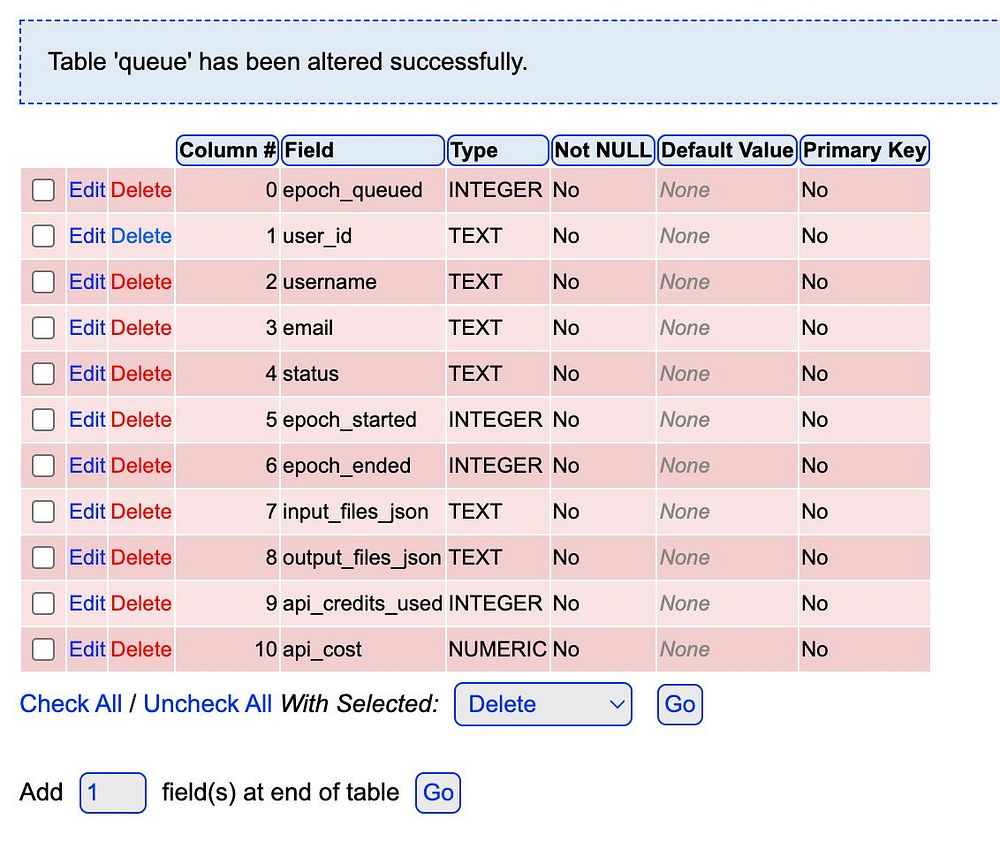Image resolution: width=1000 pixels, height=843 pixels.
Task: Focus the number of fields to add input
Action: tap(113, 793)
